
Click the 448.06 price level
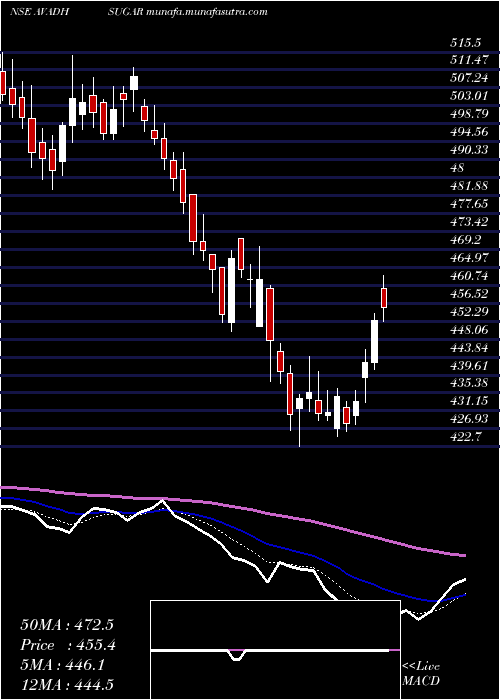click(x=469, y=330)
